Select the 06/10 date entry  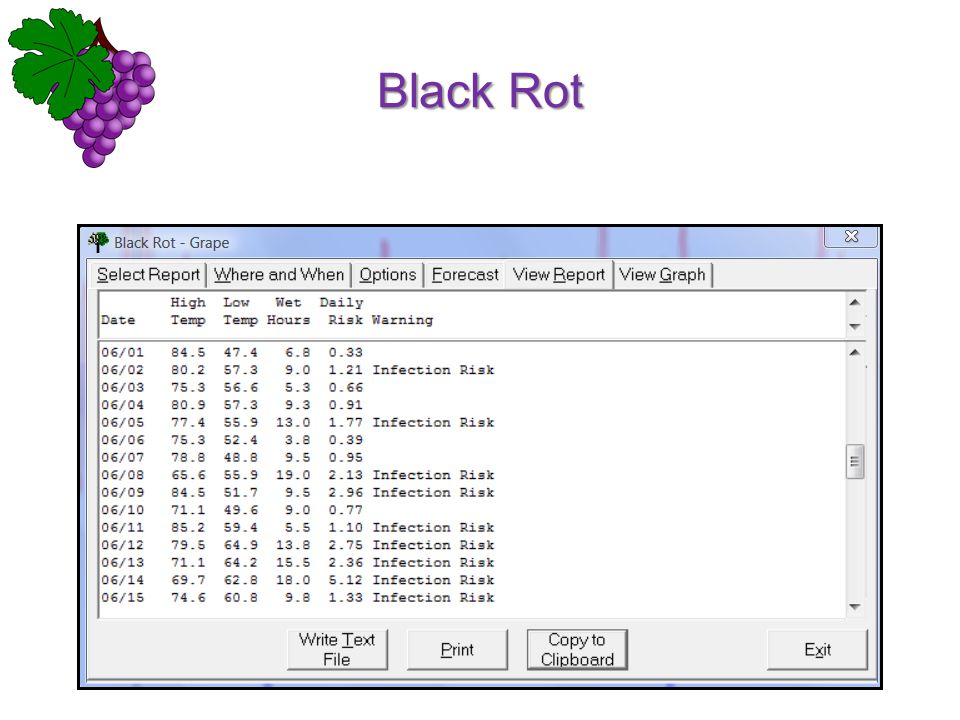122,510
